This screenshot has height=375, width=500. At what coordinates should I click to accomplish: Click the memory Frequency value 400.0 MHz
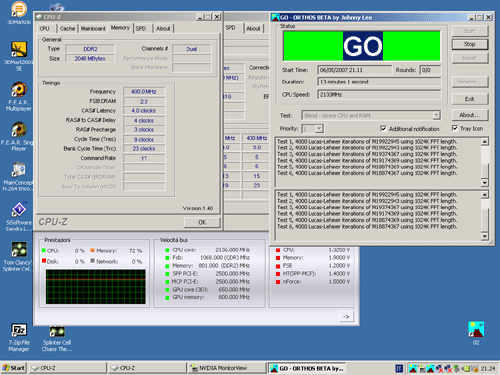point(144,92)
